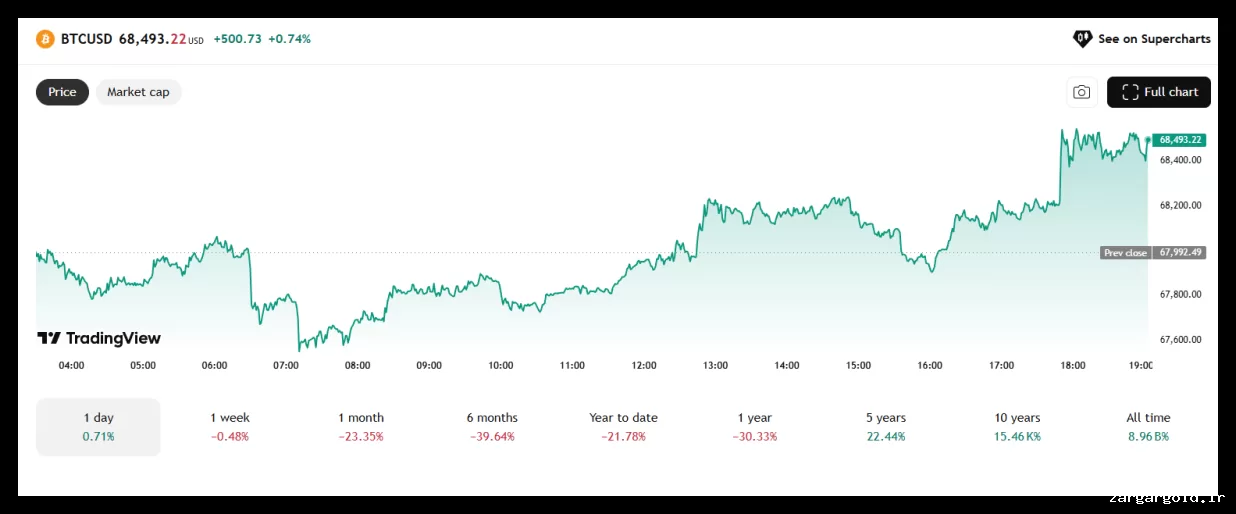Select the Price toggle
Image resolution: width=1236 pixels, height=514 pixels.
[62, 92]
